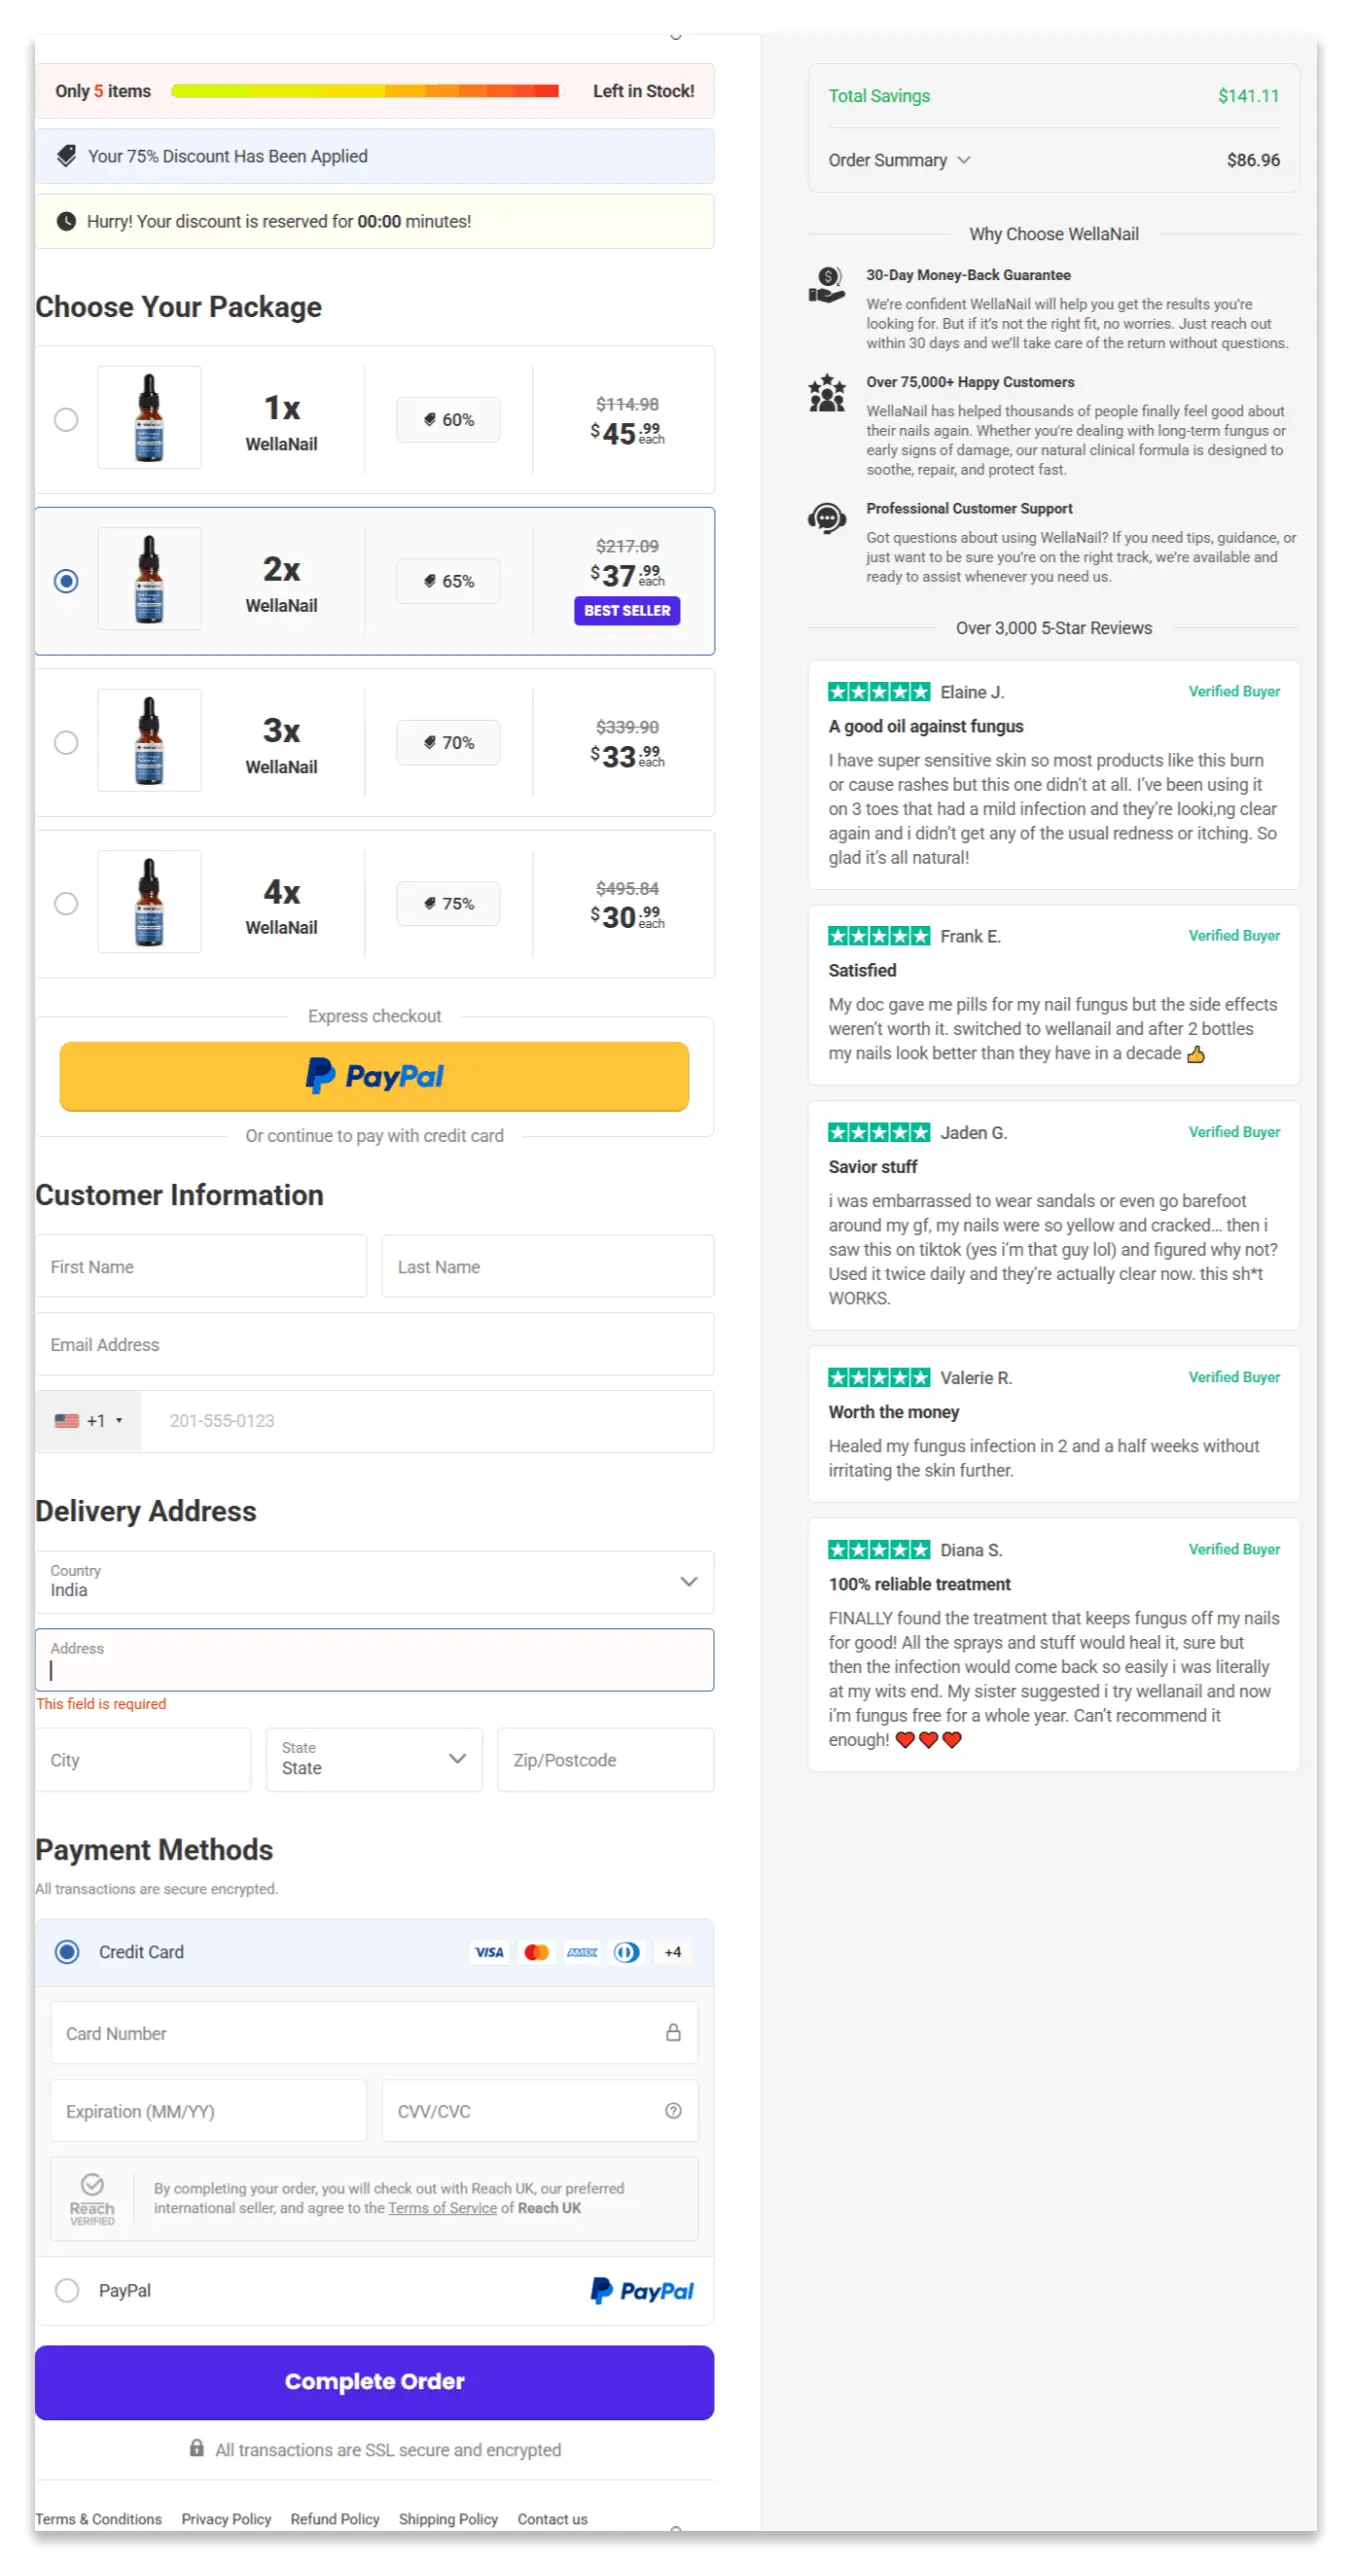Open the Terms of Service link
1352x2566 pixels.
(x=441, y=2207)
